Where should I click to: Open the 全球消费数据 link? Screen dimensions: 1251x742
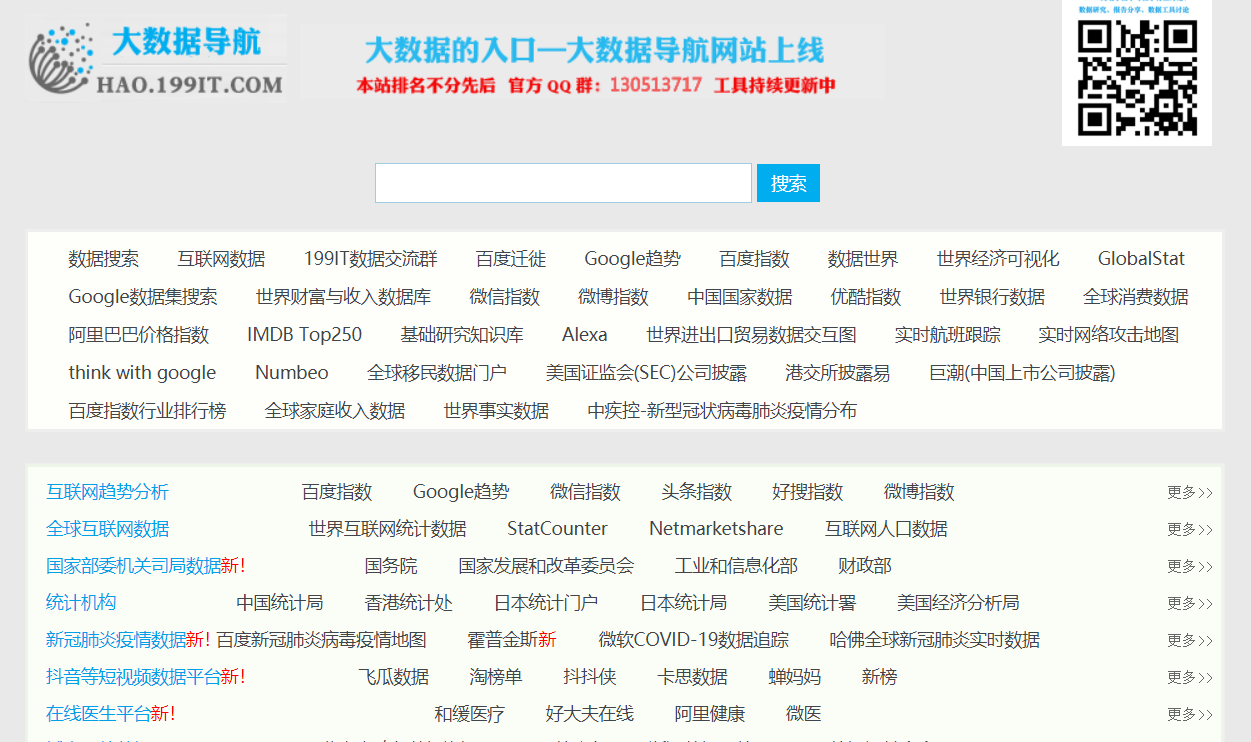(1136, 297)
